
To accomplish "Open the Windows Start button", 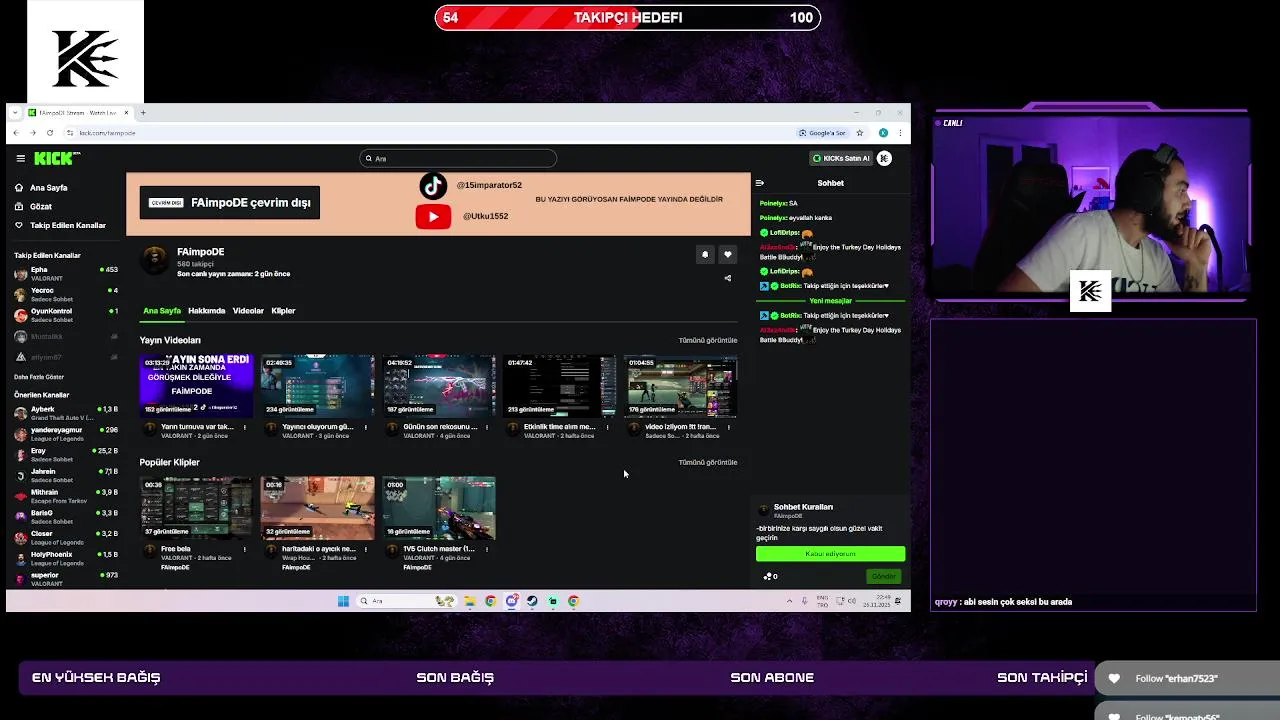I will tap(343, 601).
